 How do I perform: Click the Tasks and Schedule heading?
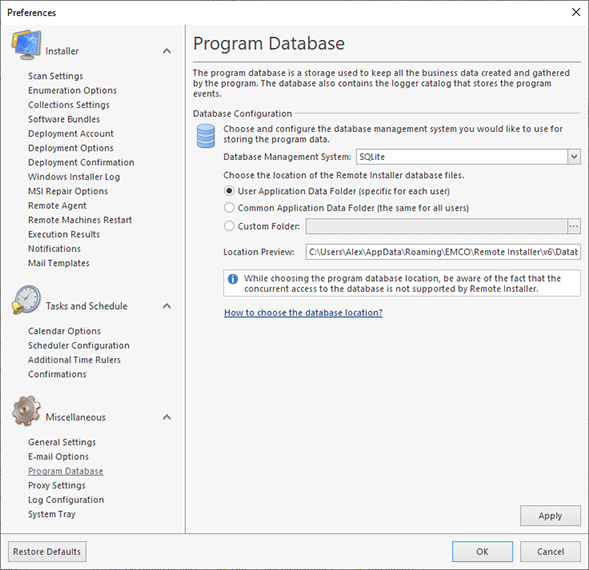[x=86, y=306]
